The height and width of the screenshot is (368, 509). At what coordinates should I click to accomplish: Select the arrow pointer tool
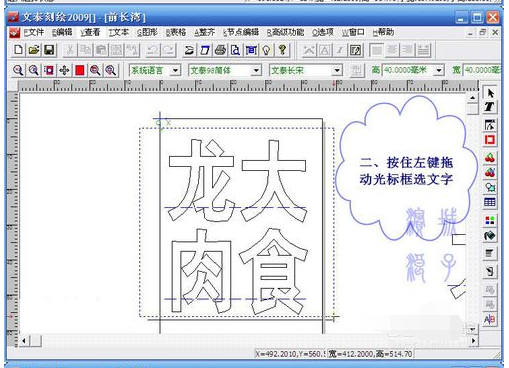pos(490,93)
